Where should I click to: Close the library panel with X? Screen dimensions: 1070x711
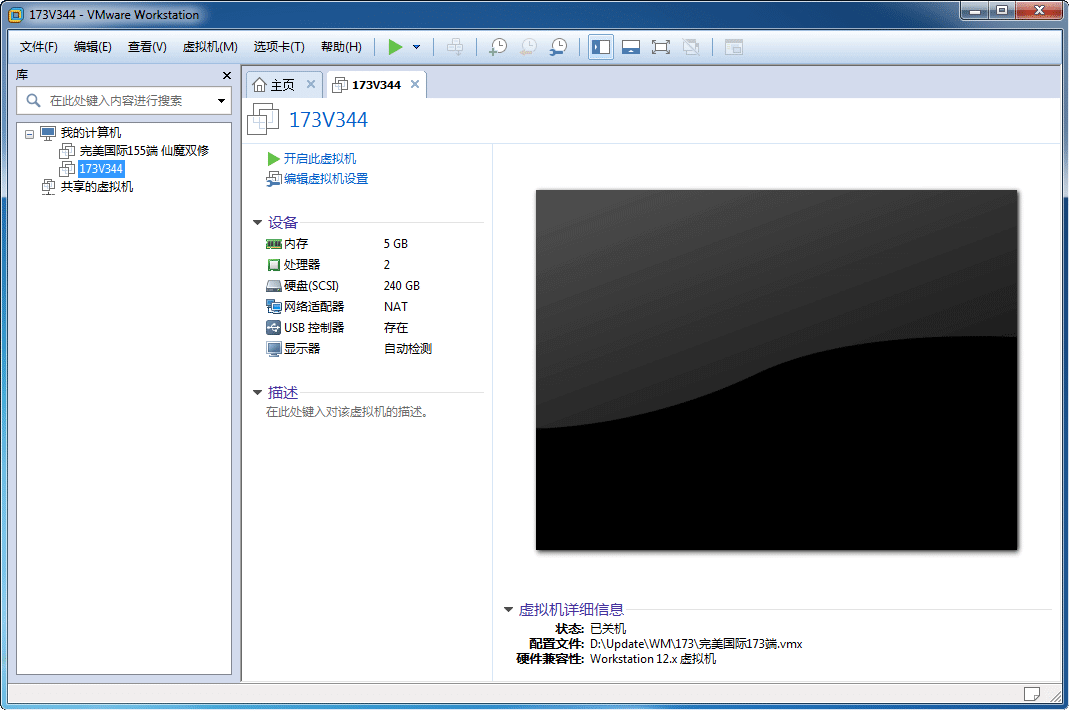[226, 76]
